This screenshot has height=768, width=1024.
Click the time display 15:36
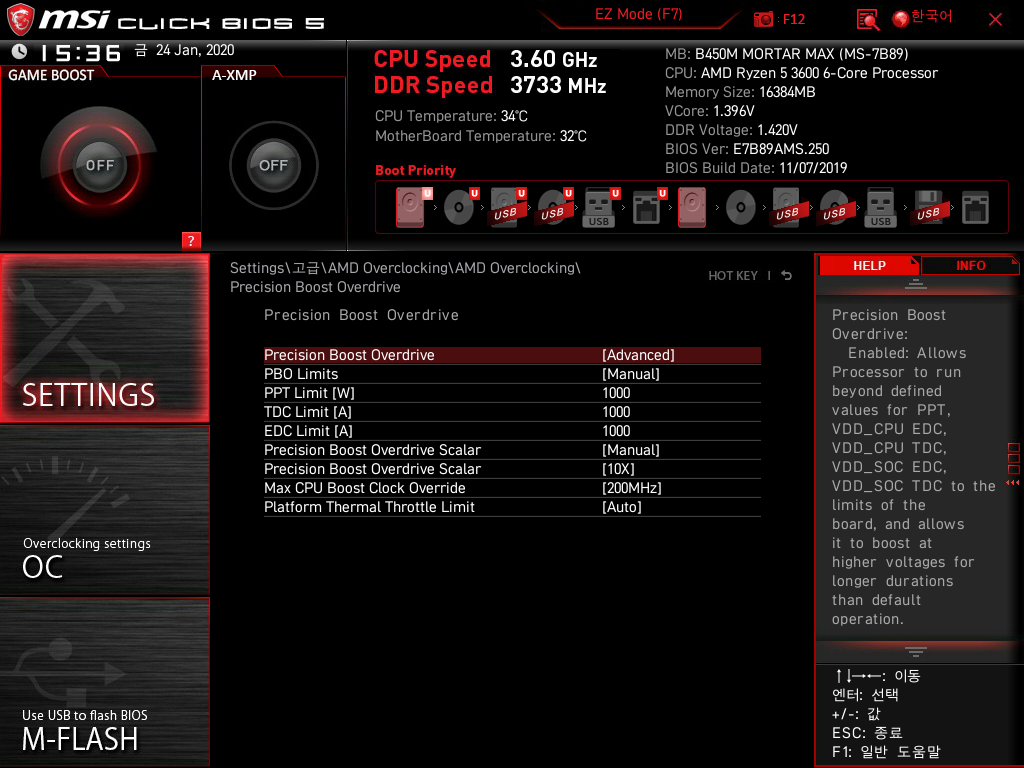pyautogui.click(x=80, y=53)
